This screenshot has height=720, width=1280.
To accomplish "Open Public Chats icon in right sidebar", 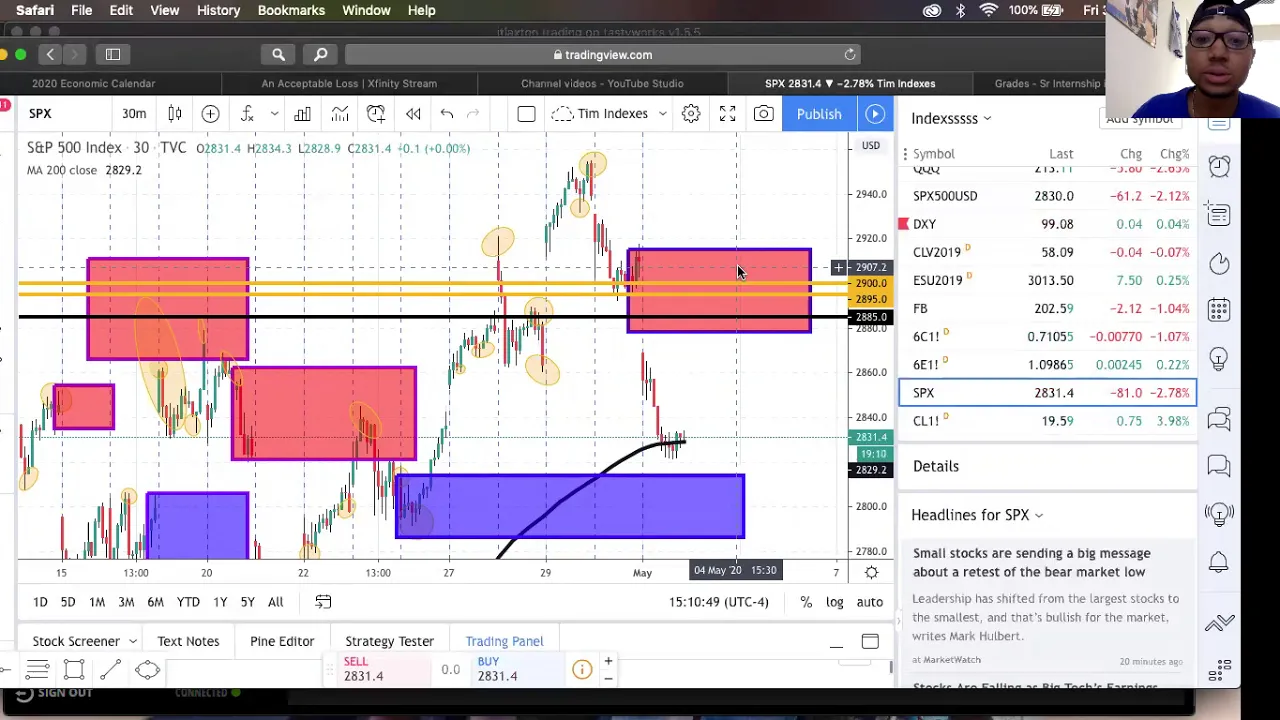I will [1219, 418].
